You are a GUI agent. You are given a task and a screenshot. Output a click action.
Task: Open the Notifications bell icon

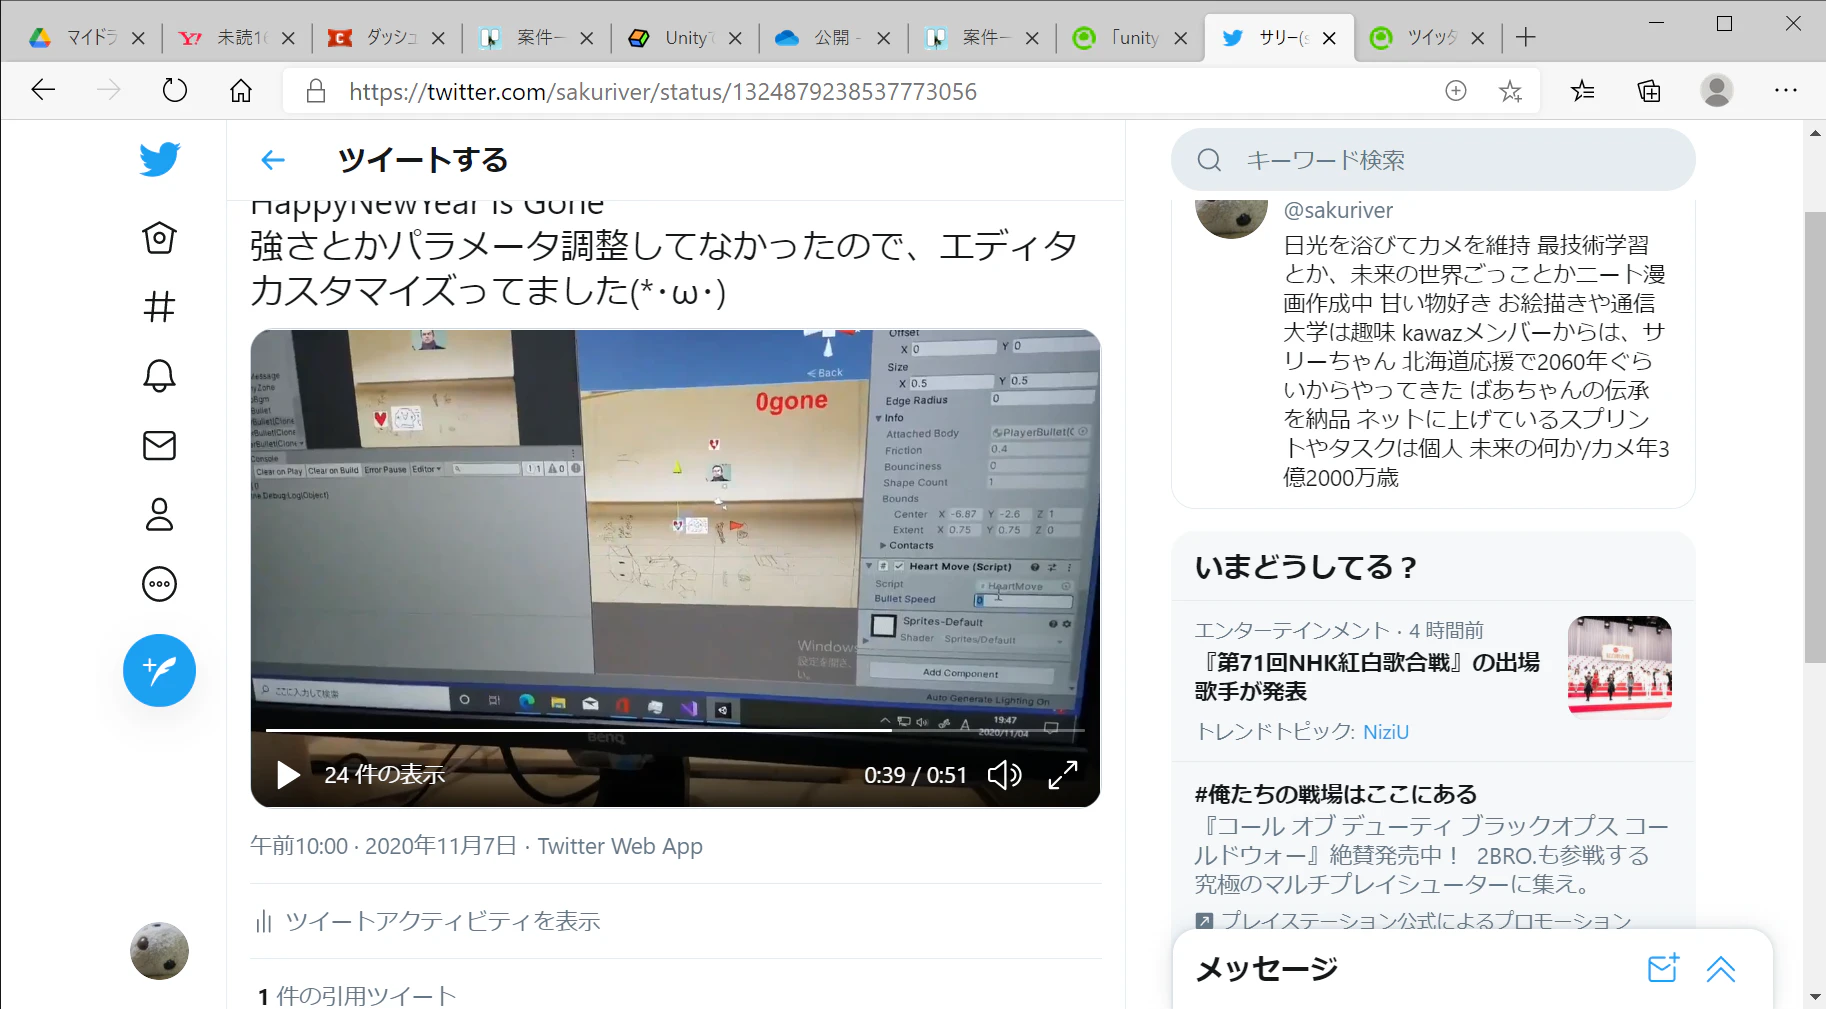tap(159, 376)
